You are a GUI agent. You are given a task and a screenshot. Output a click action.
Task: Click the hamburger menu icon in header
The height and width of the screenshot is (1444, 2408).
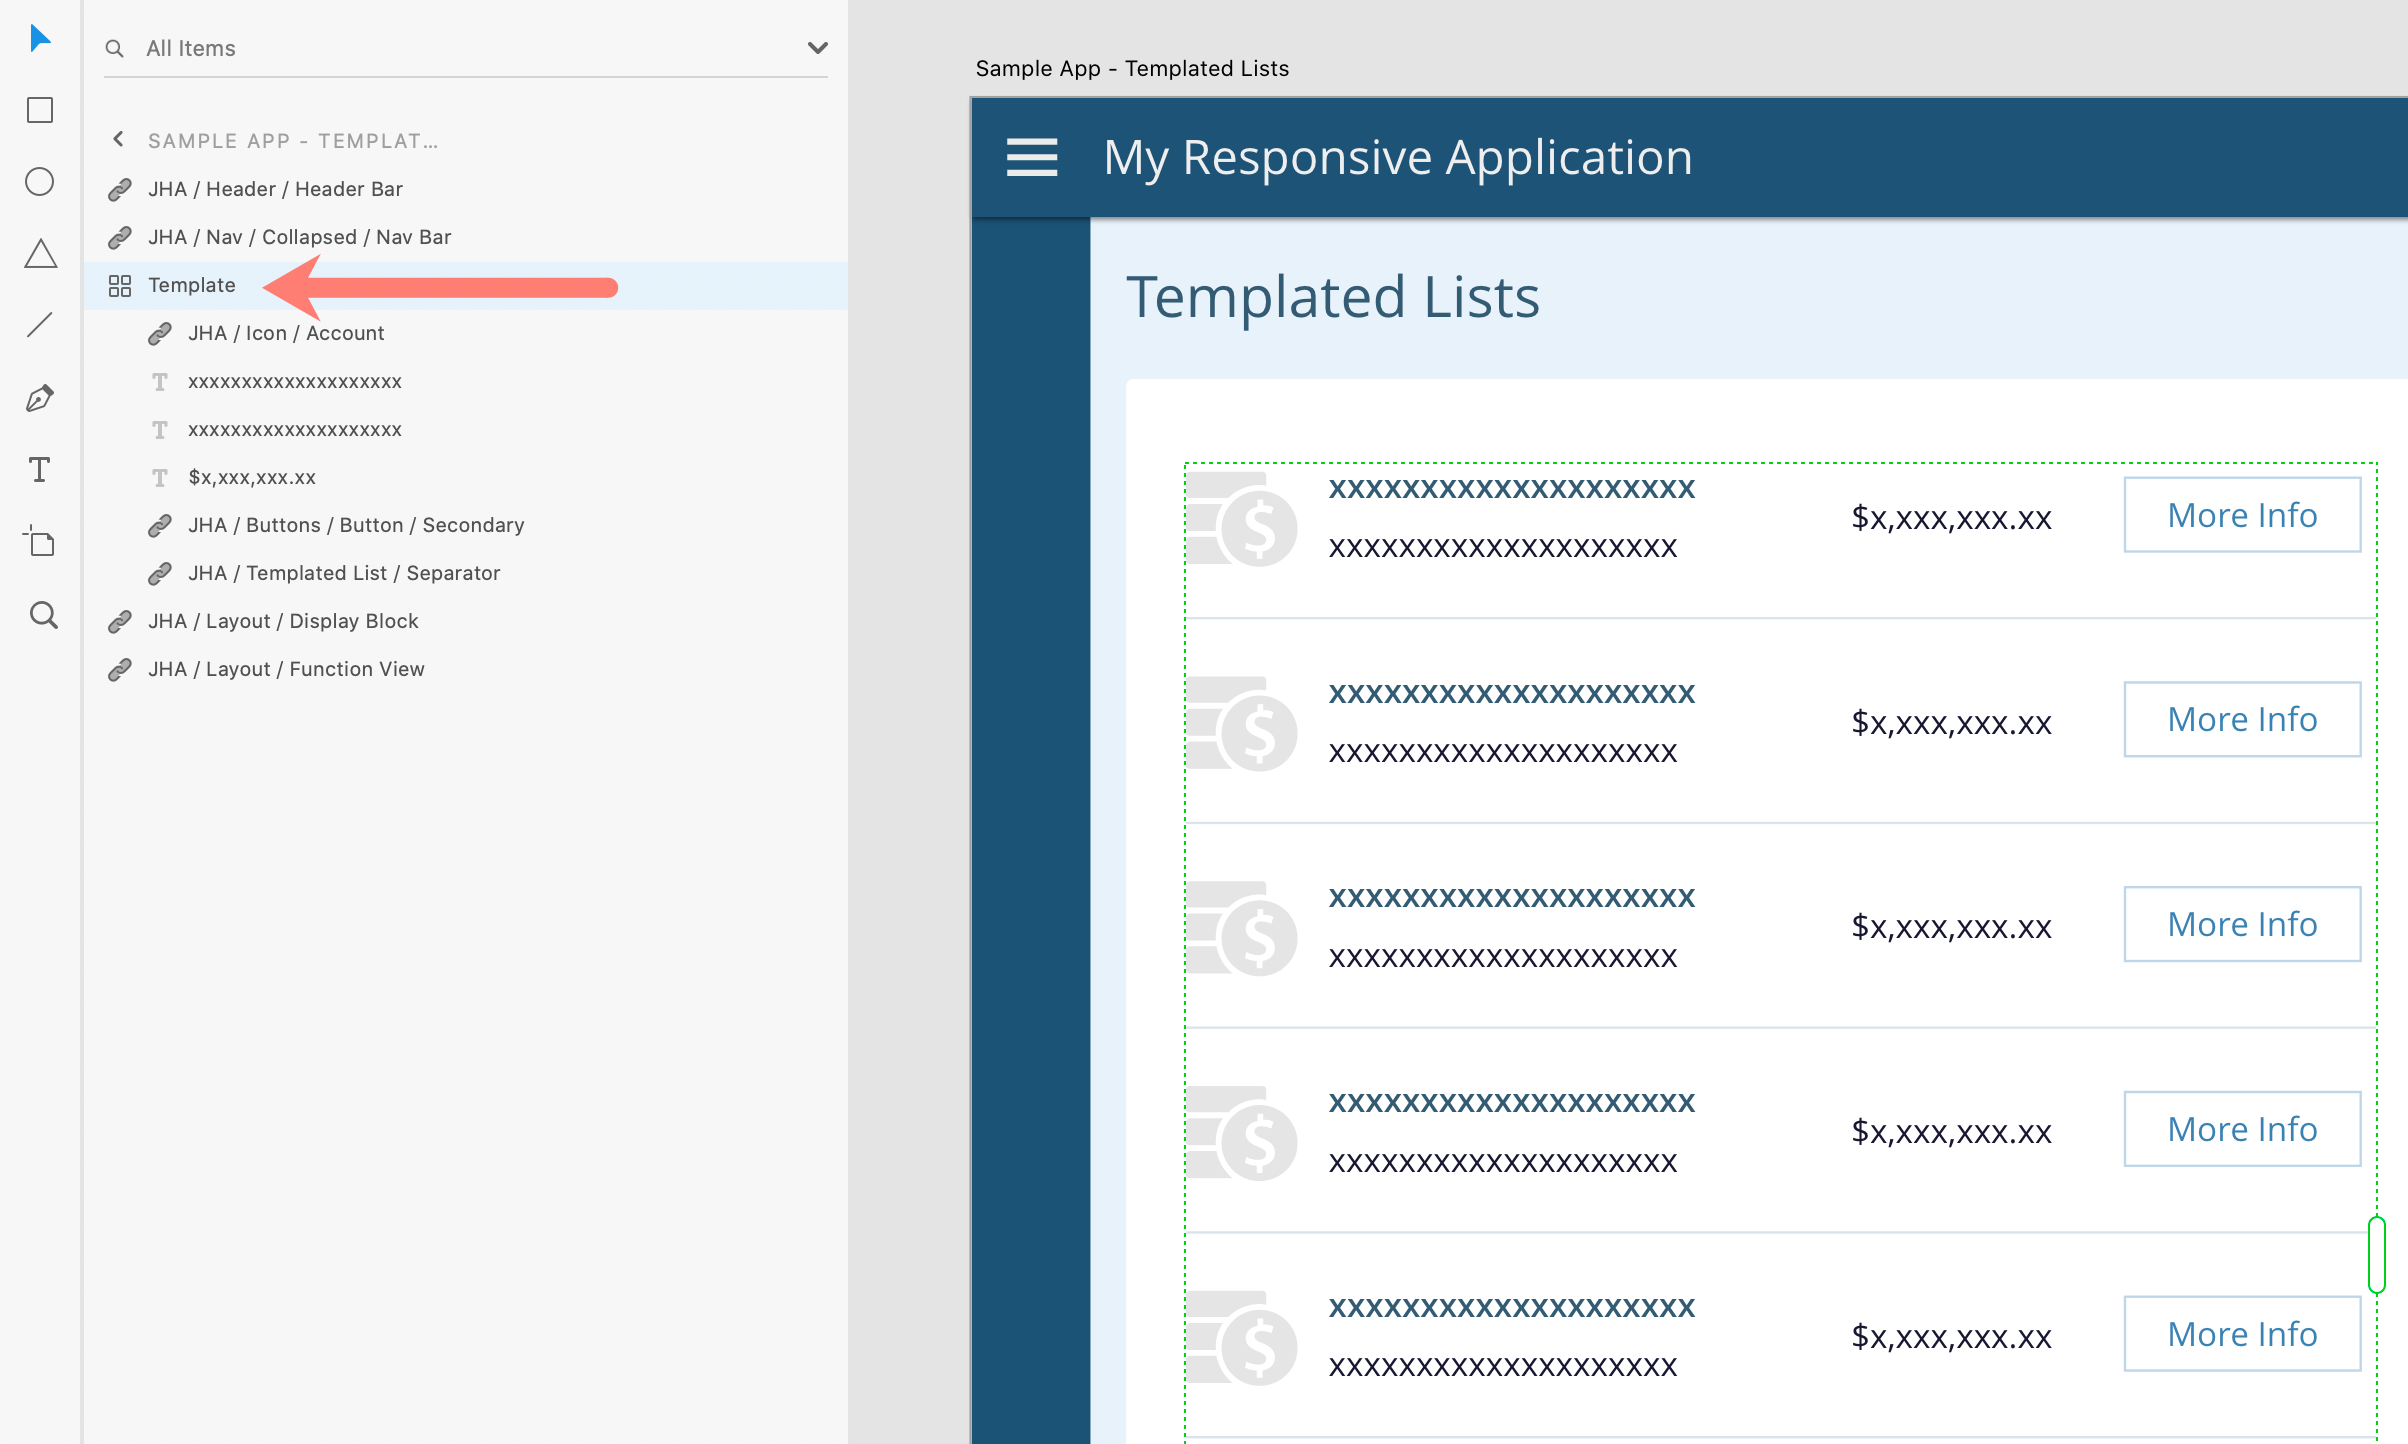[1031, 158]
